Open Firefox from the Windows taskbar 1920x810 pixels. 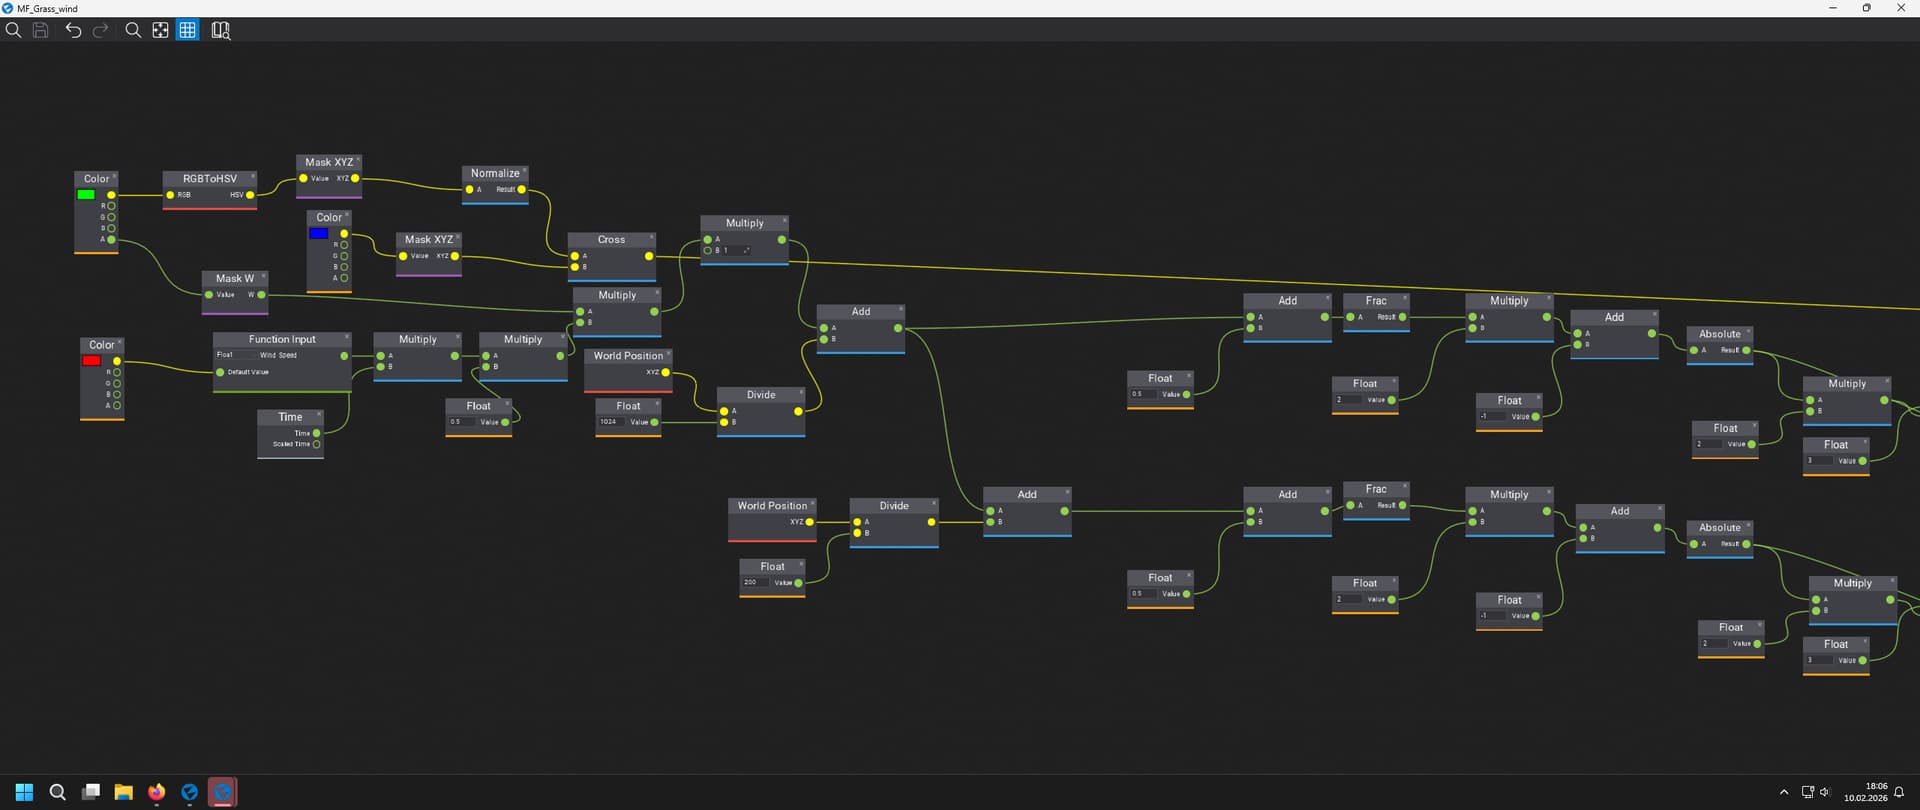[156, 792]
